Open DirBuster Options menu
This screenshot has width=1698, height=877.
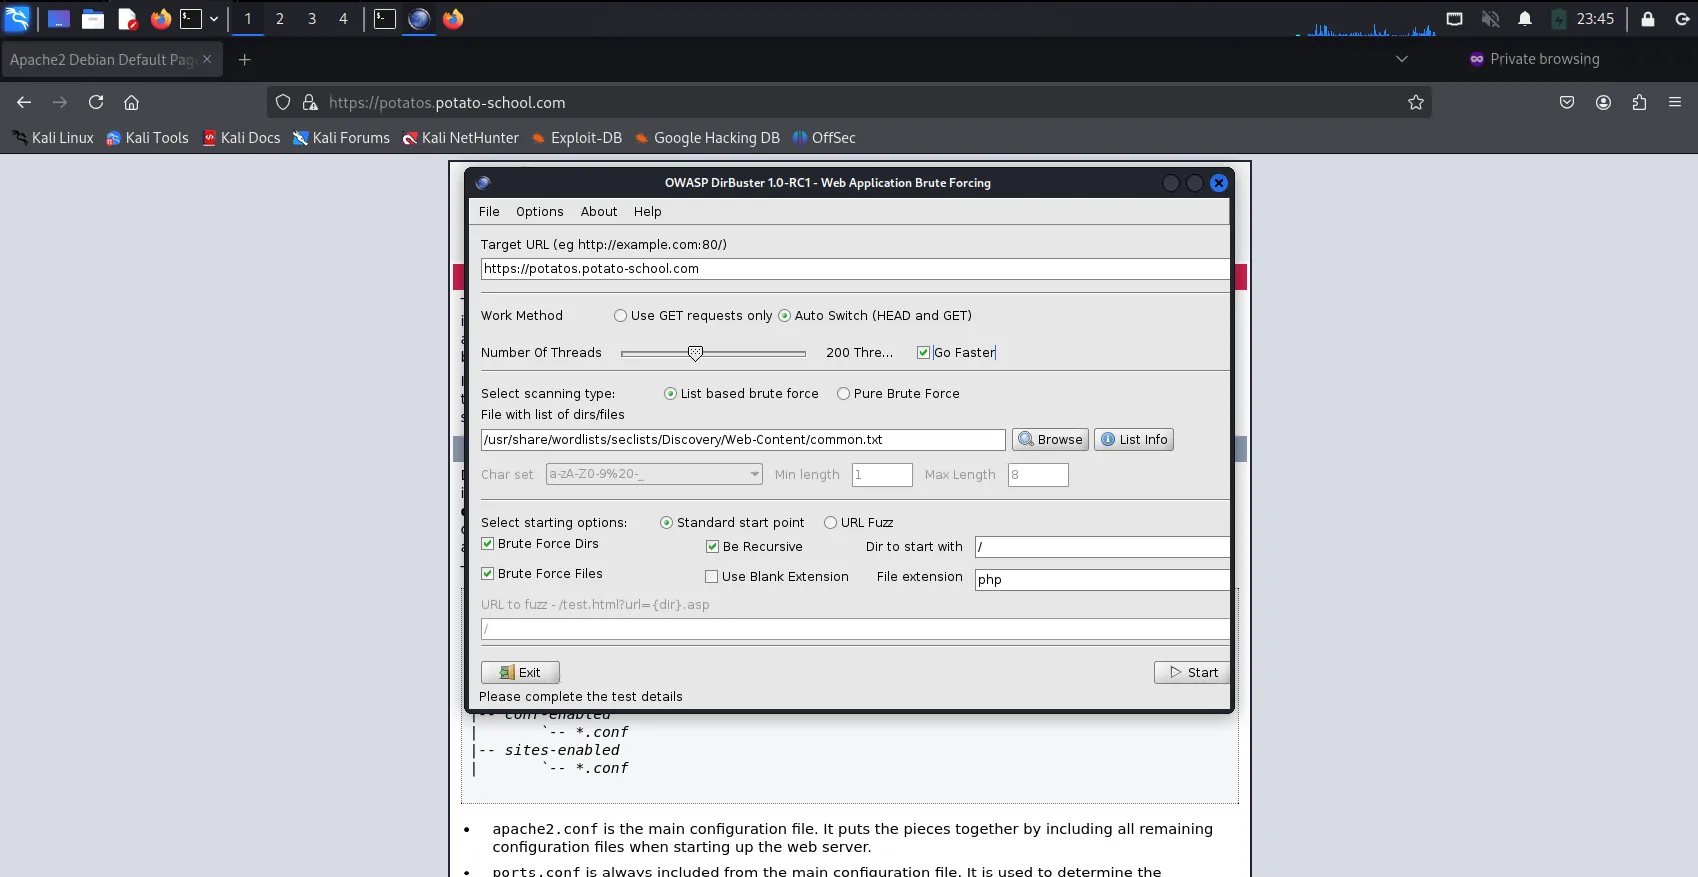[x=540, y=212]
